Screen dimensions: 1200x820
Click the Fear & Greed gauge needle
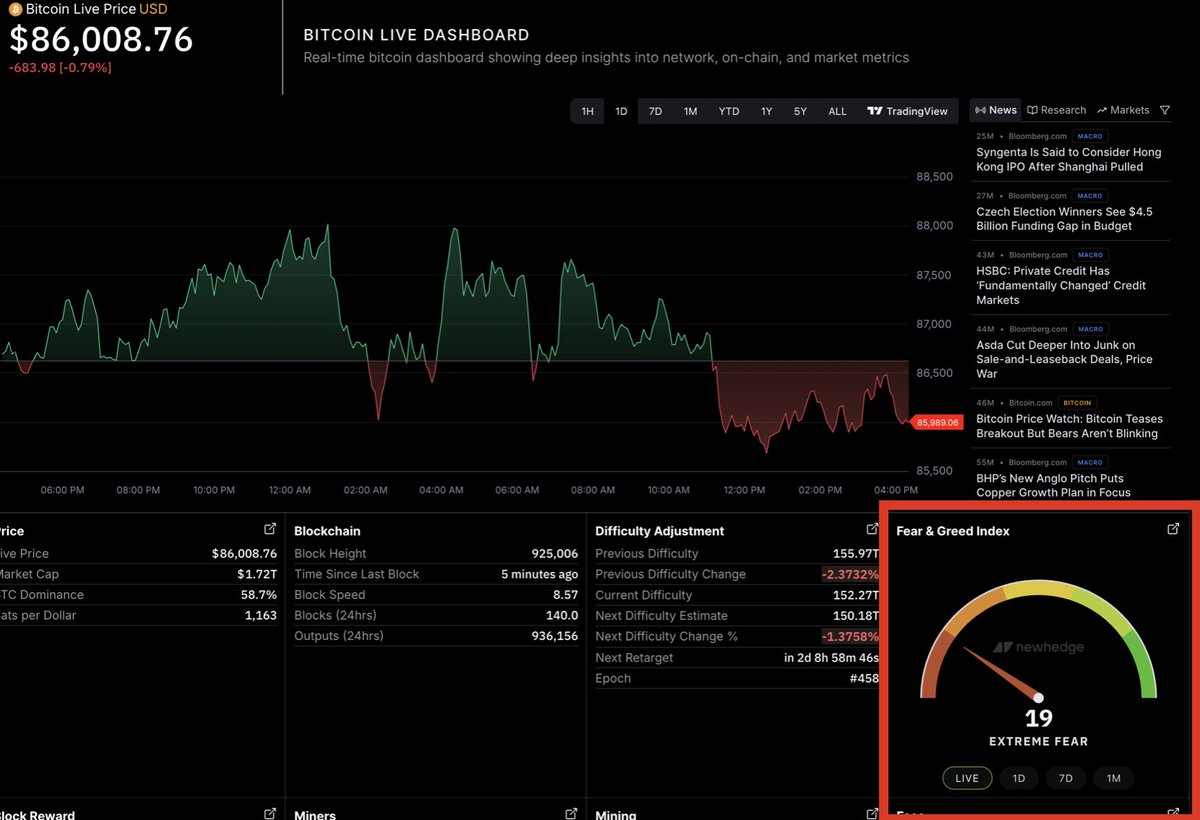point(1002,674)
